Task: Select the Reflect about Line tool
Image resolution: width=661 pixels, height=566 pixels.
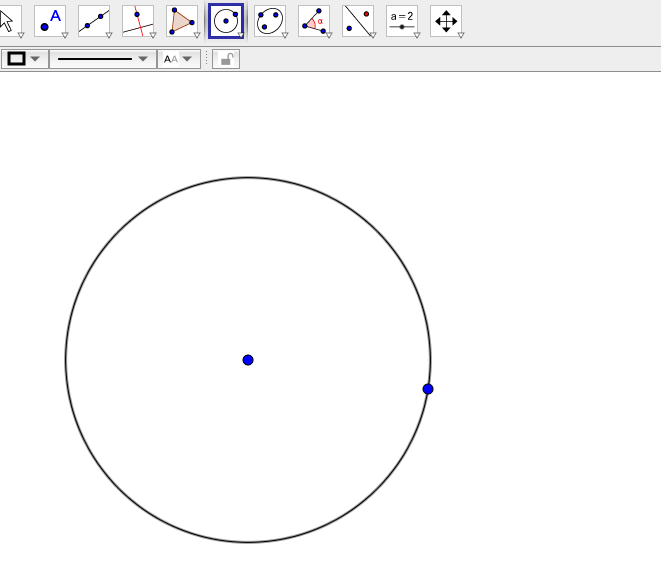Action: coord(357,20)
